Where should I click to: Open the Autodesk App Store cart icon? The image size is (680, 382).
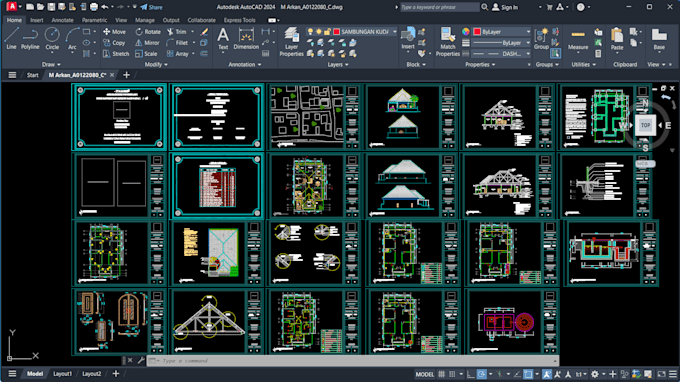549,7
